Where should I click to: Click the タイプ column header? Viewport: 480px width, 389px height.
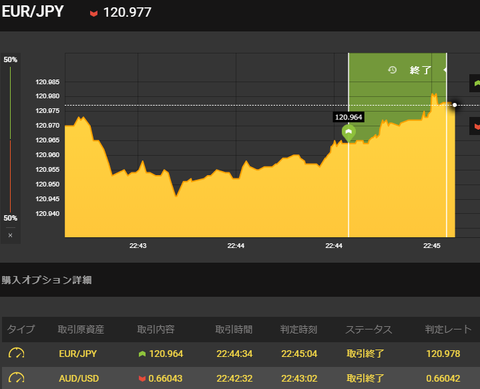21,329
